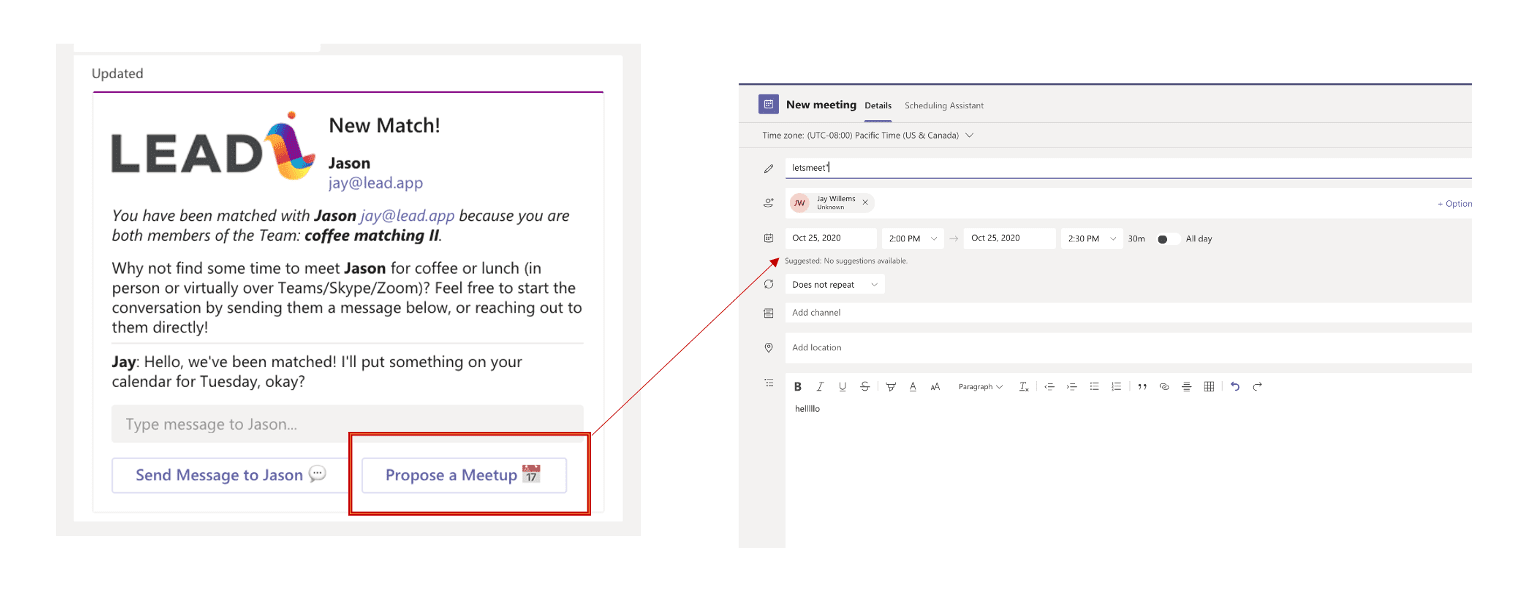This screenshot has height=590, width=1520.
Task: Insert a quote block
Action: tap(1142, 387)
